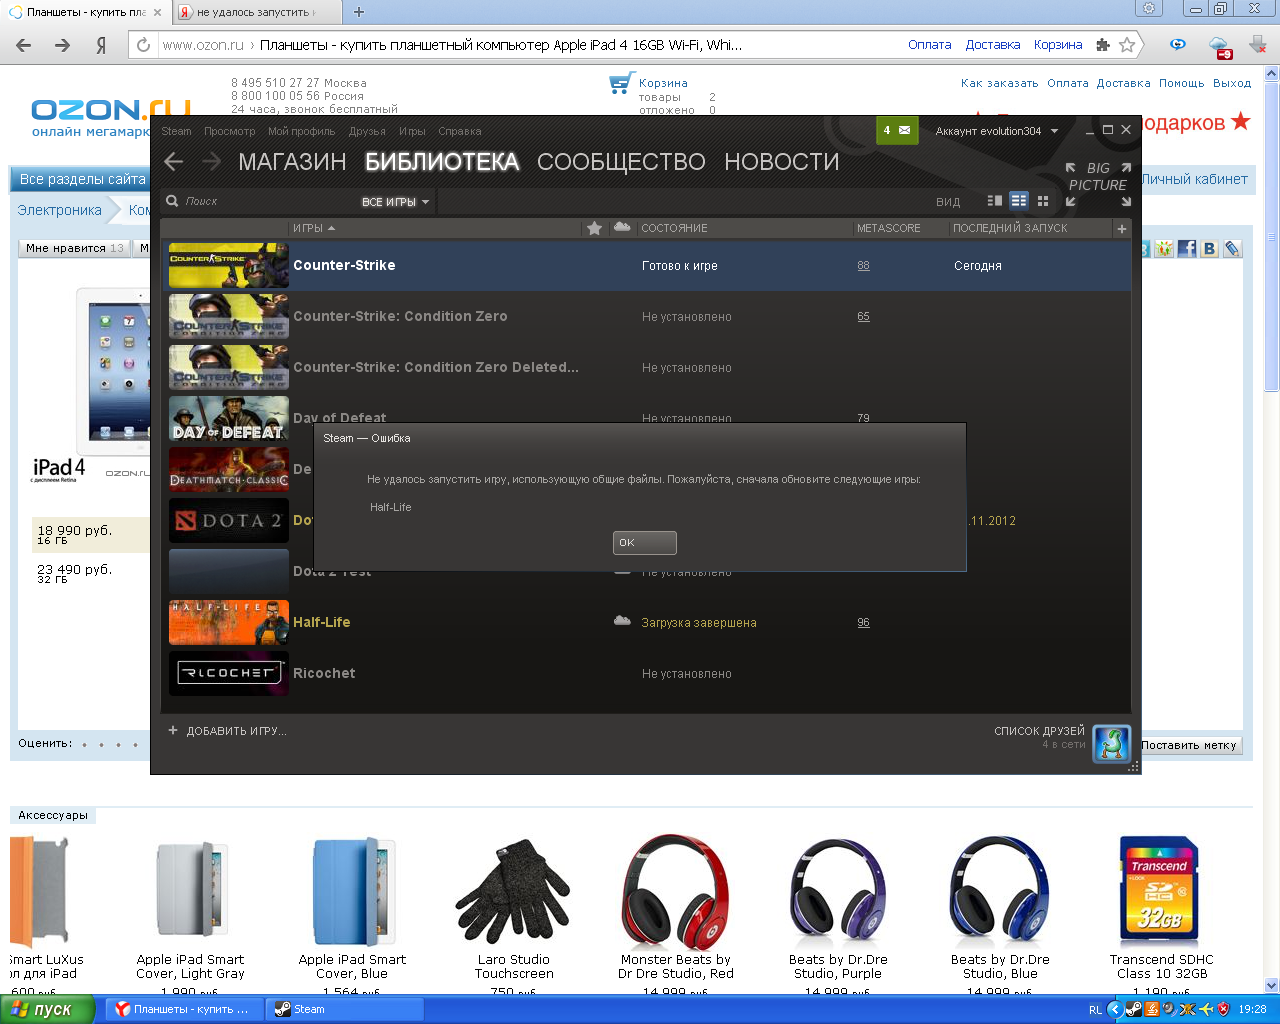This screenshot has height=1024, width=1280.
Task: Expand Аккаунт evolution304 dropdown
Action: [x=996, y=131]
